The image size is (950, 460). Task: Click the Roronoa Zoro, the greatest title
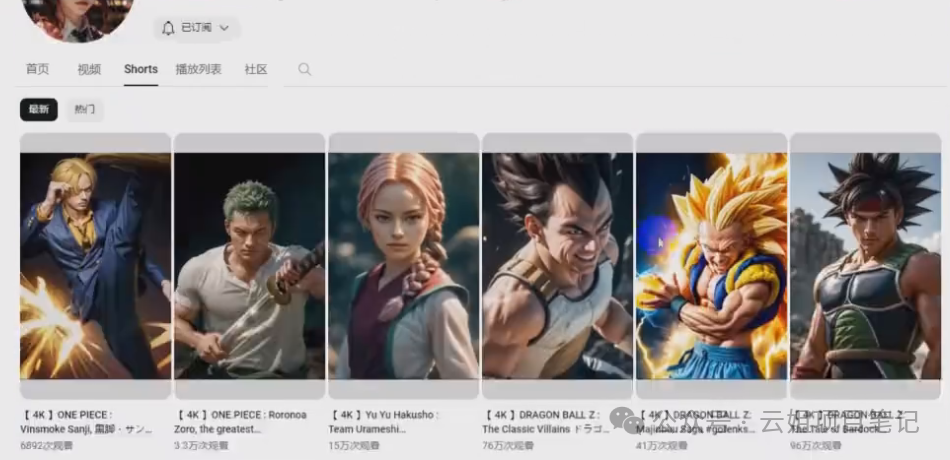[241, 422]
